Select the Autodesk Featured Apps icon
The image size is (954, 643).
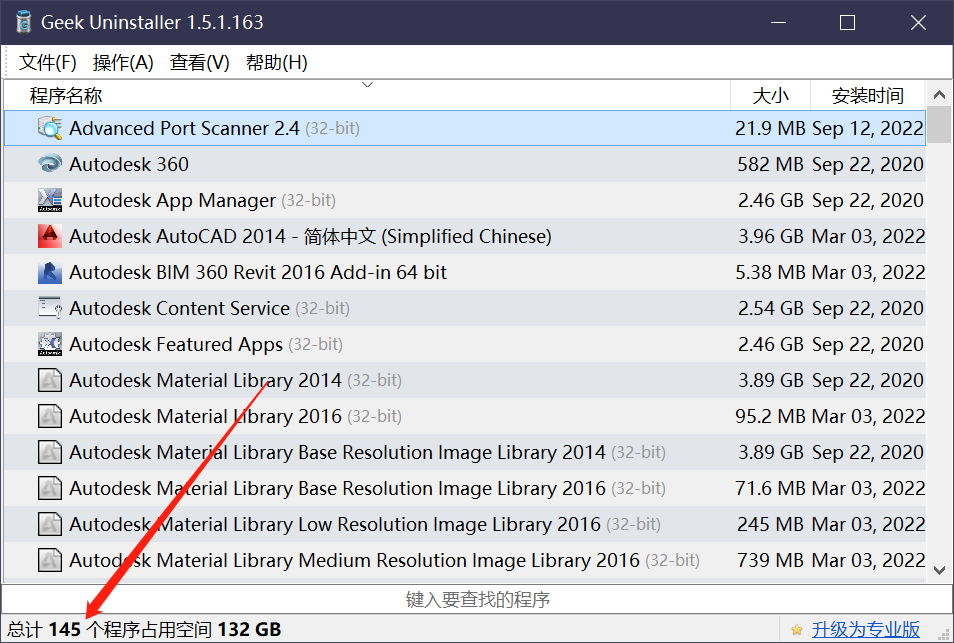point(50,344)
